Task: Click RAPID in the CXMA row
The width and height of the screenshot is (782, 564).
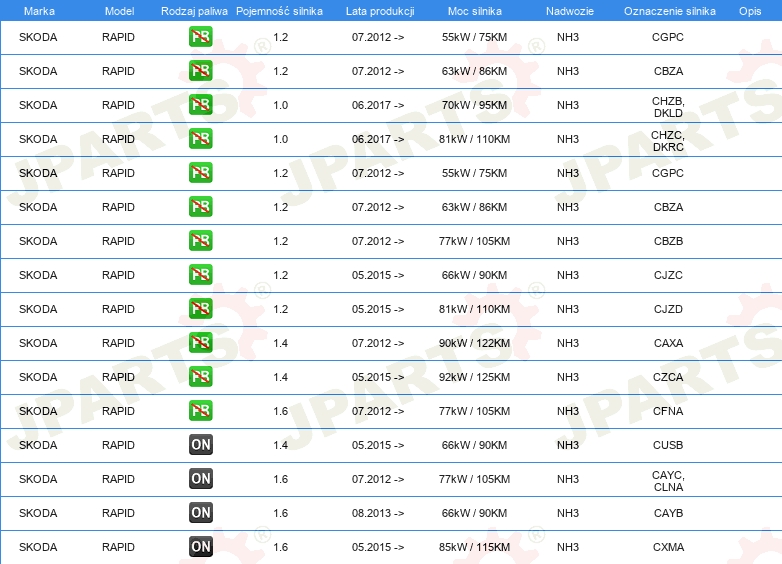Action: click(x=118, y=547)
